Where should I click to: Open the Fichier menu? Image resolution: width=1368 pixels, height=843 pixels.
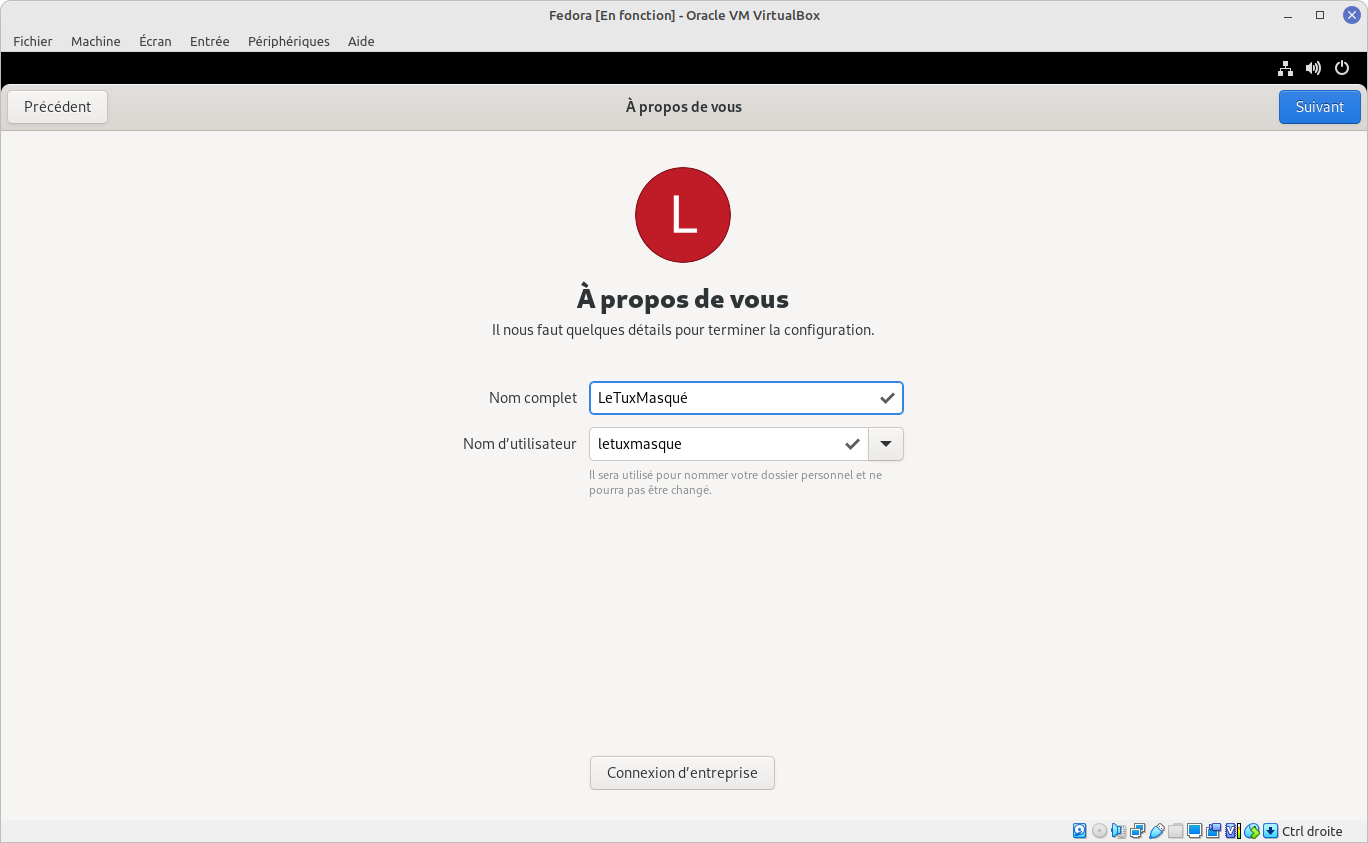click(x=33, y=41)
